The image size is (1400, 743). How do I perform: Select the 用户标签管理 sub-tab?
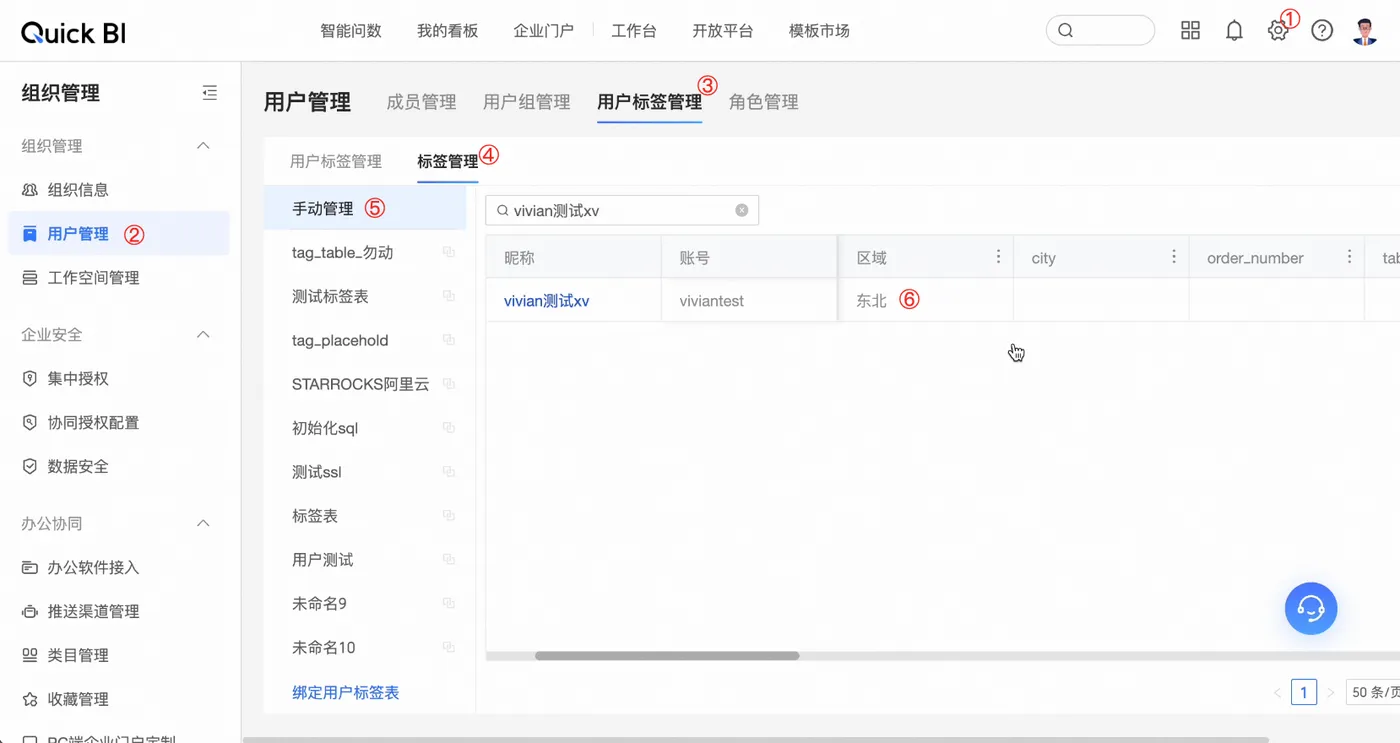coord(336,161)
